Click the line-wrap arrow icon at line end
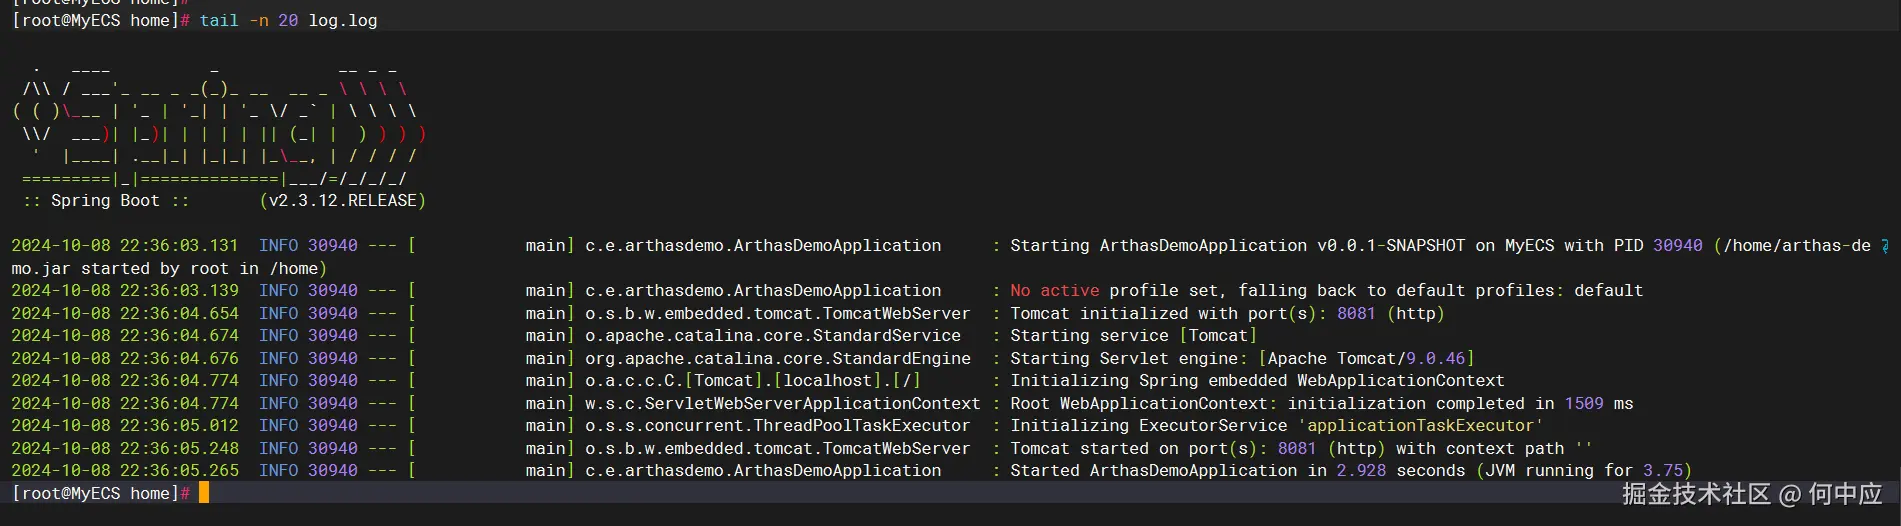Image resolution: width=1901 pixels, height=526 pixels. (x=1885, y=246)
